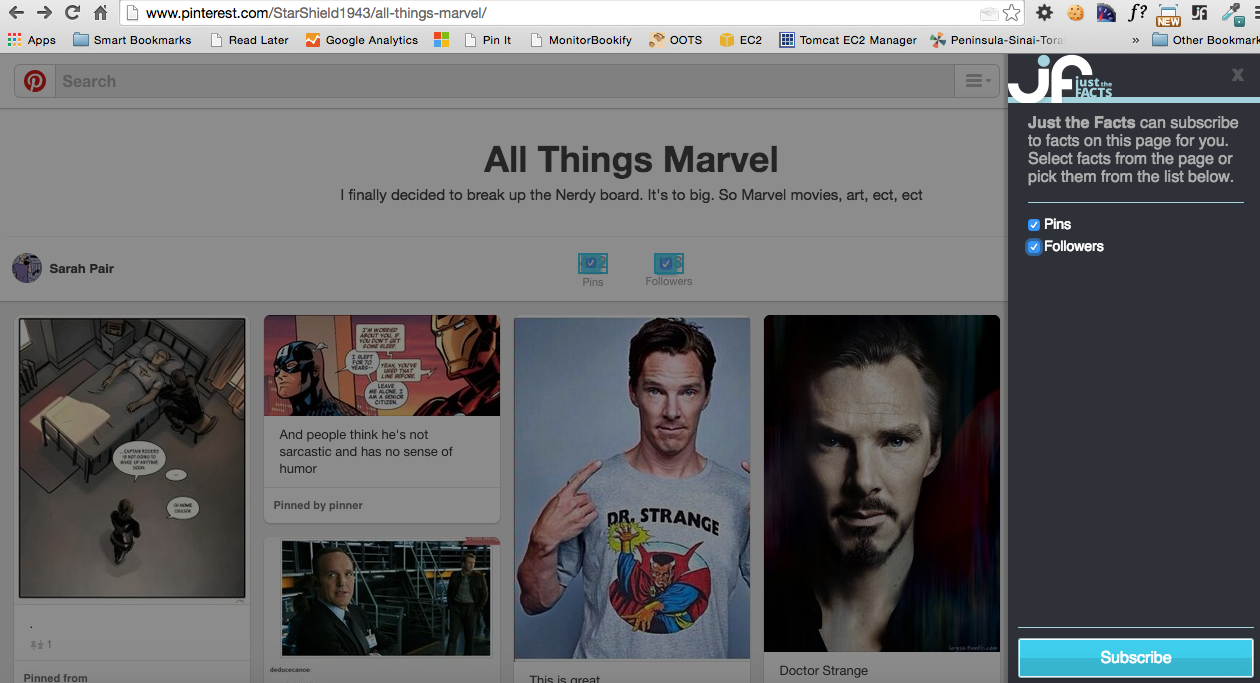Click the 'And people think he's not sarcastic' caption
Image resolution: width=1260 pixels, height=683 pixels.
[x=366, y=452]
